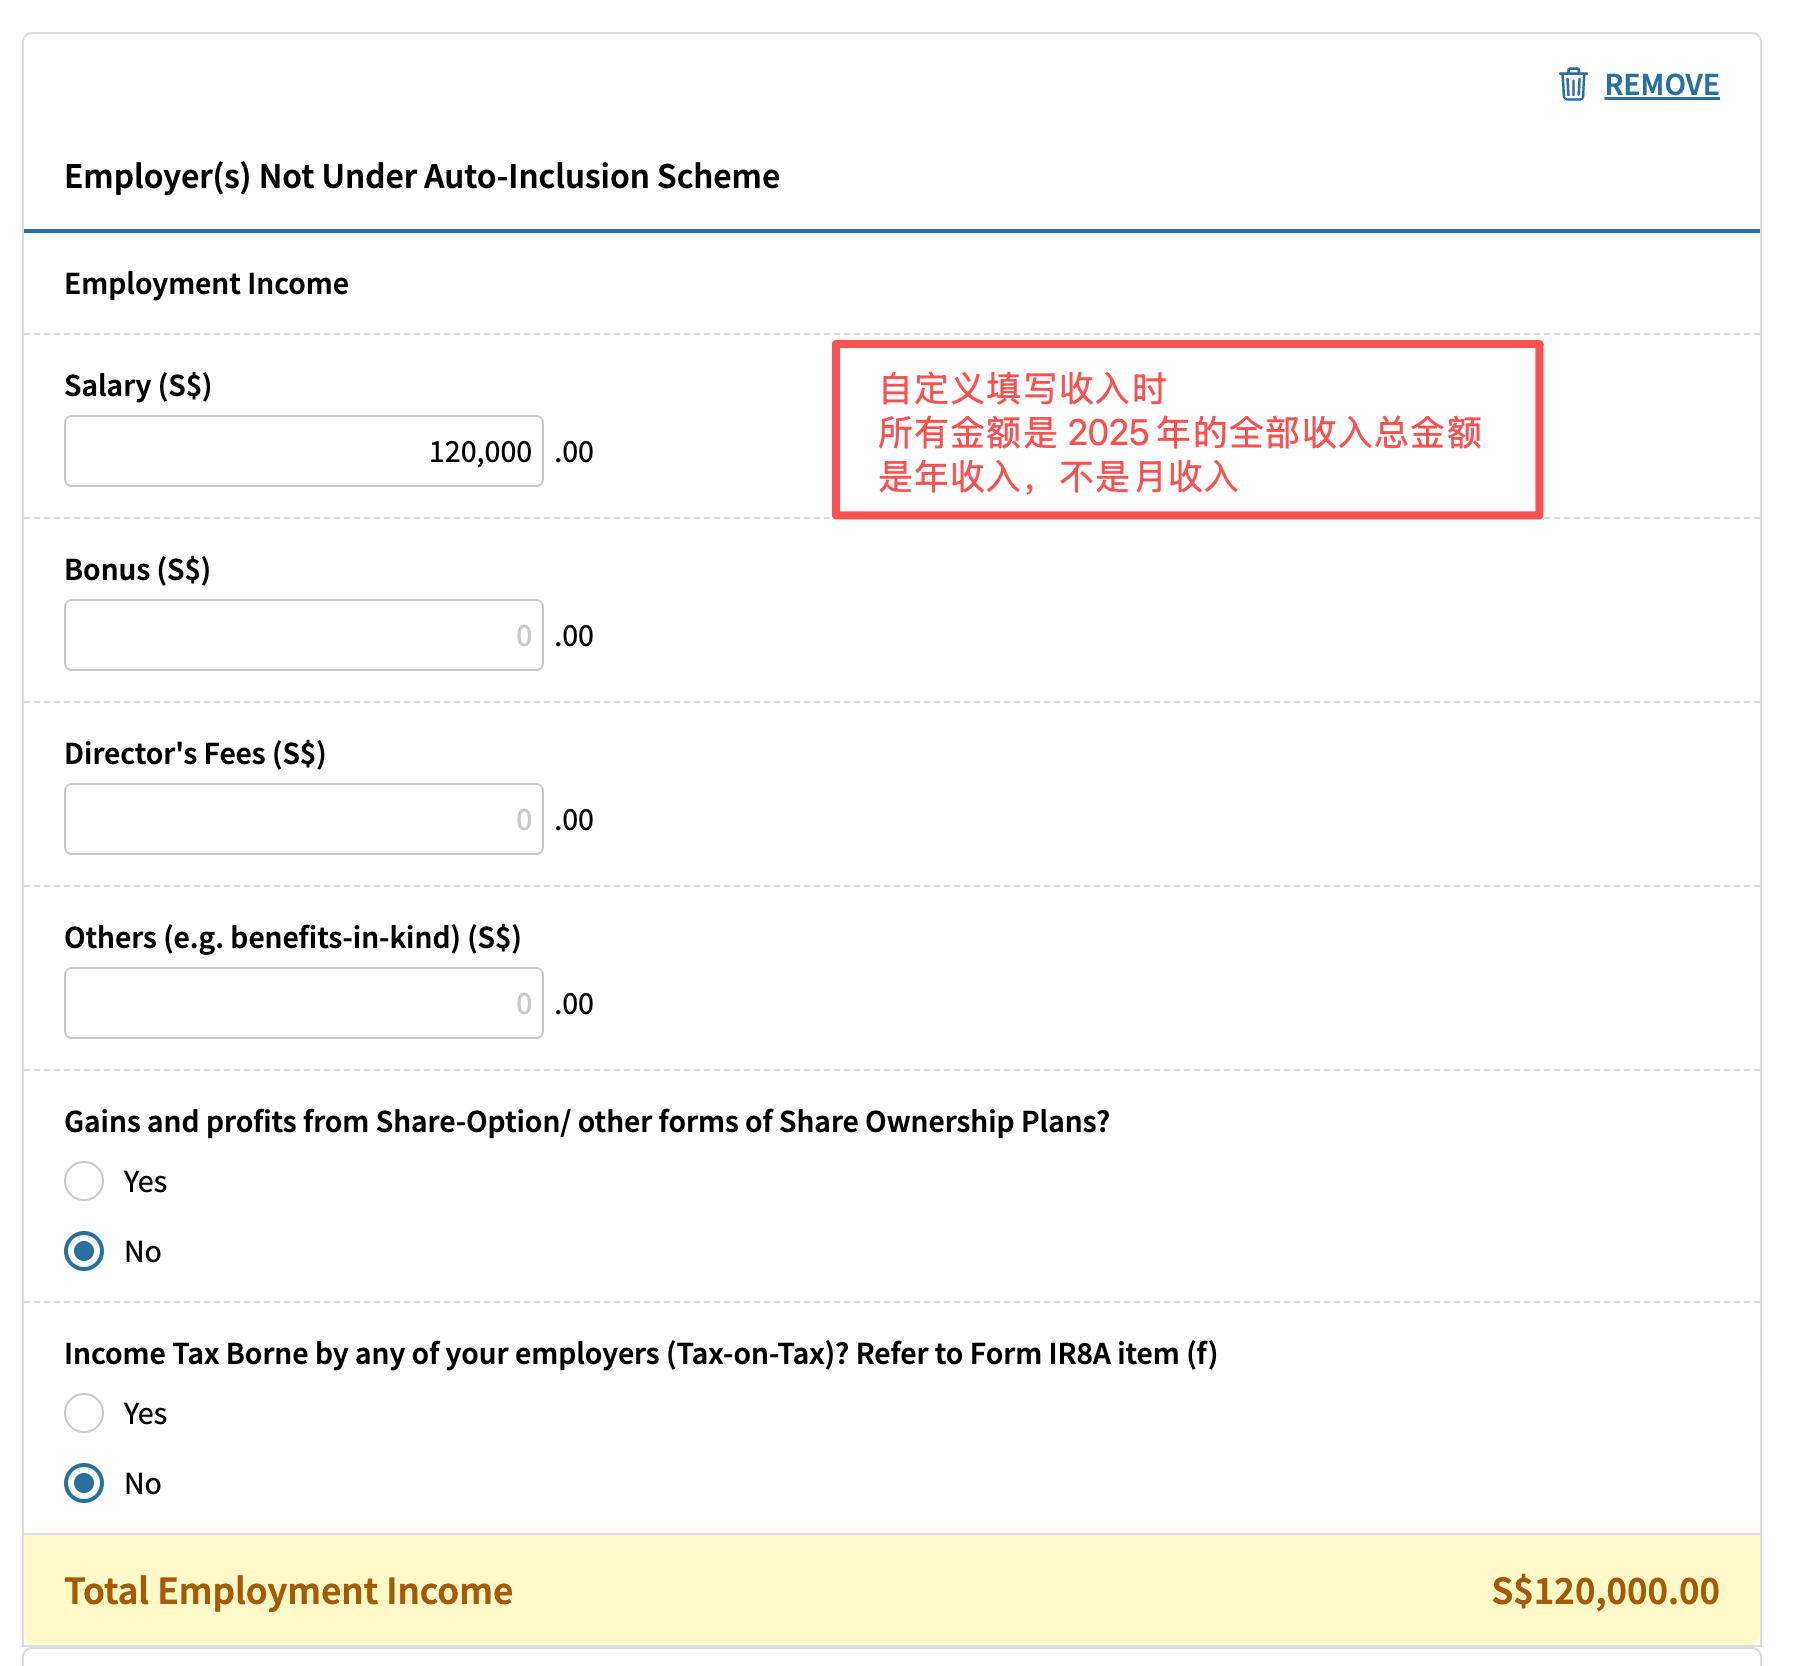1798x1666 pixels.
Task: Select Yes for Share-Option gains question
Action: click(x=85, y=1181)
